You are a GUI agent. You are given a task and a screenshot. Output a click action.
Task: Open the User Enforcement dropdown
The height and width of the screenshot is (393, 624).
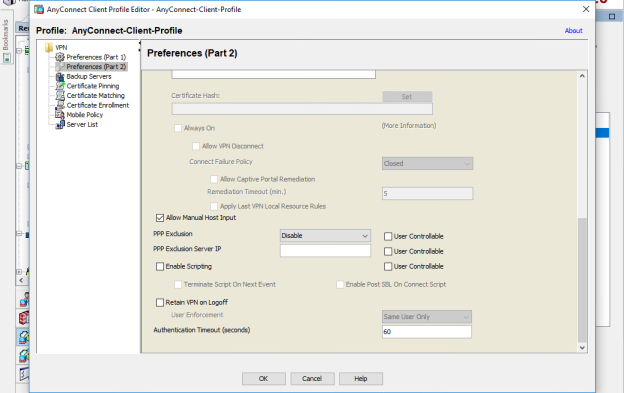coord(427,317)
